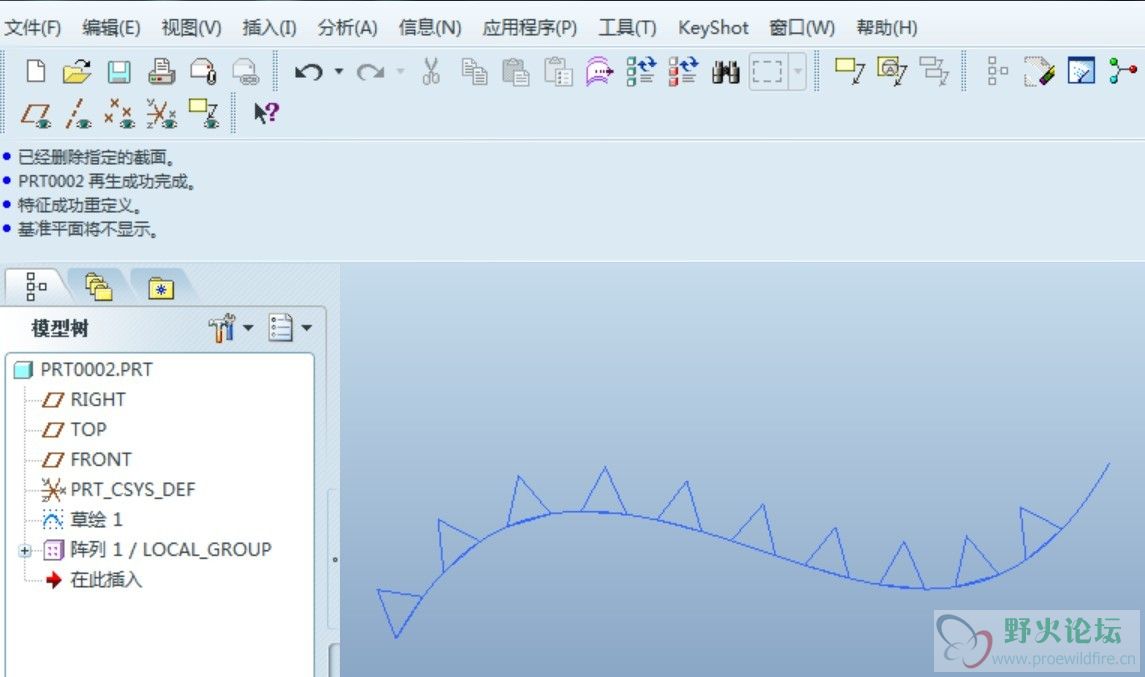The height and width of the screenshot is (677, 1145).
Task: Open the 应用程序(P) menu
Action: coord(529,28)
